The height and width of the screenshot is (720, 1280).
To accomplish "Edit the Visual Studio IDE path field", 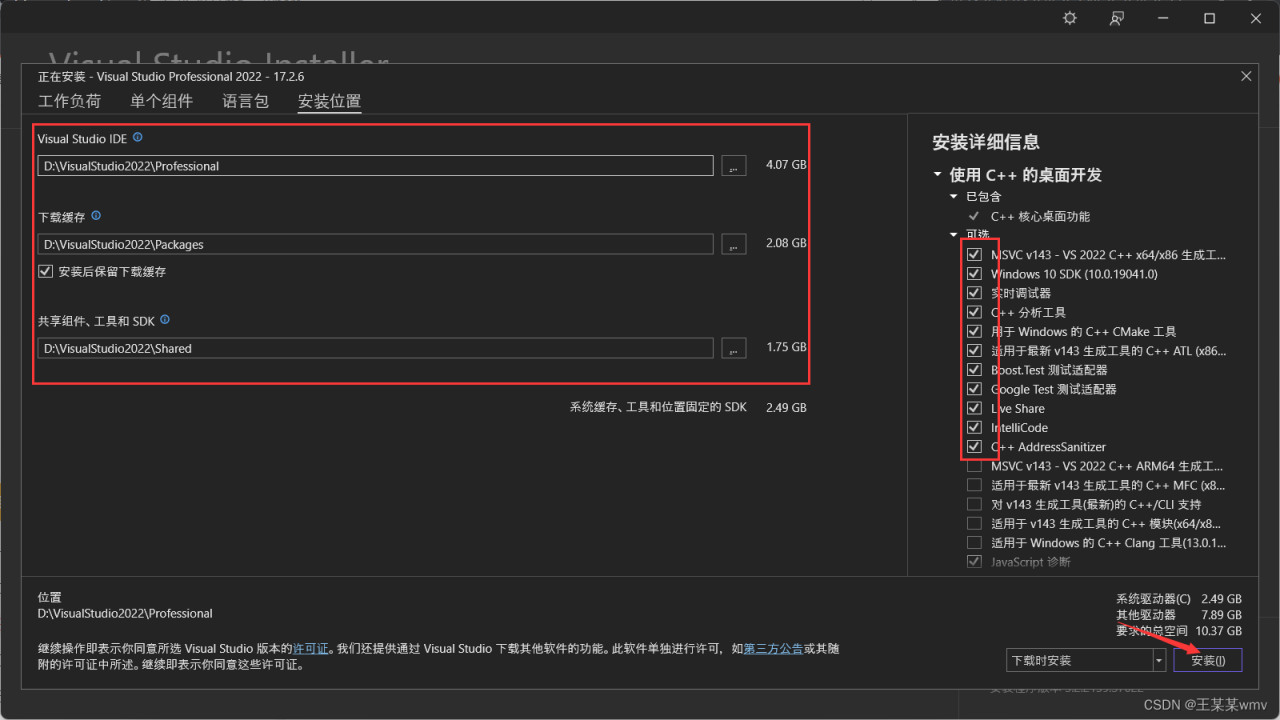I will point(376,166).
